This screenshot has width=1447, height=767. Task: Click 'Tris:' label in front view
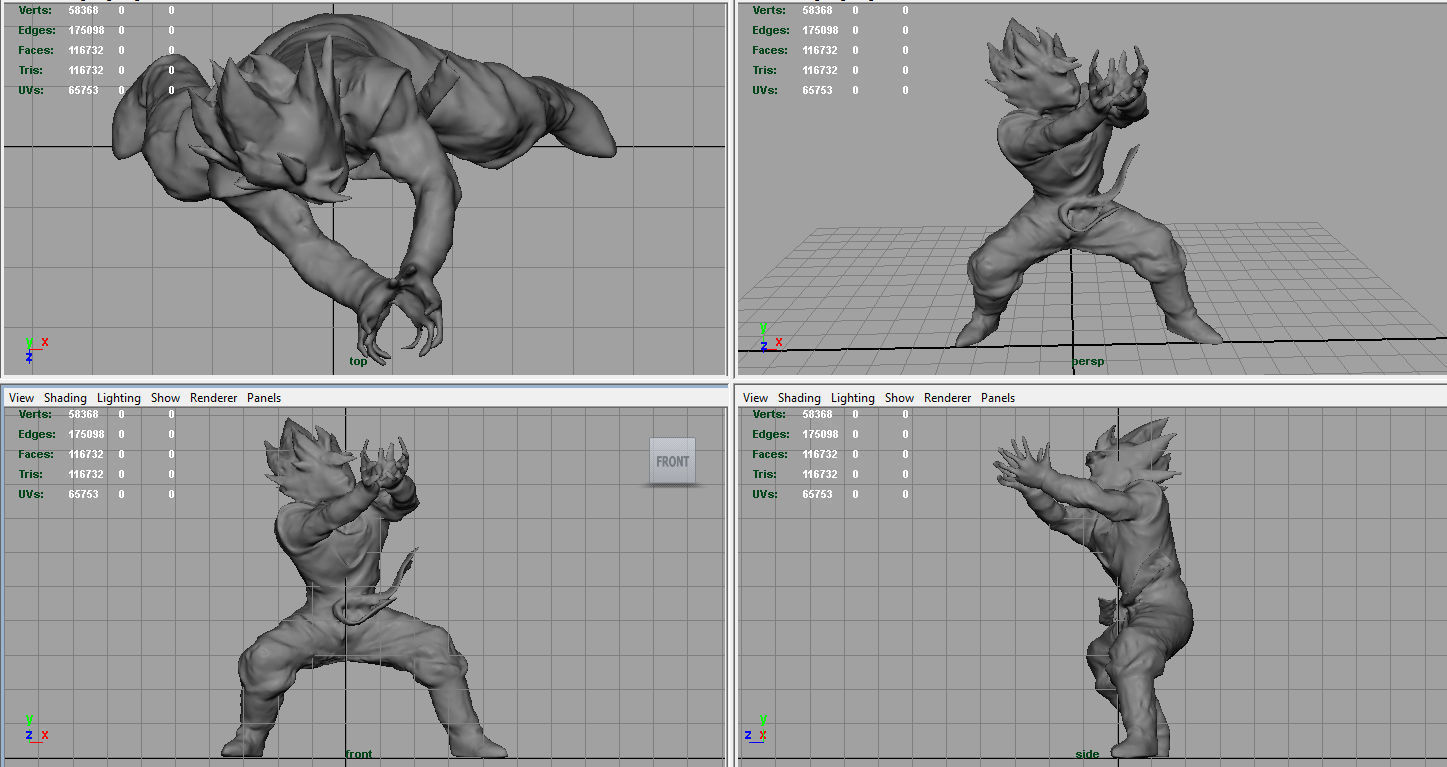point(30,474)
